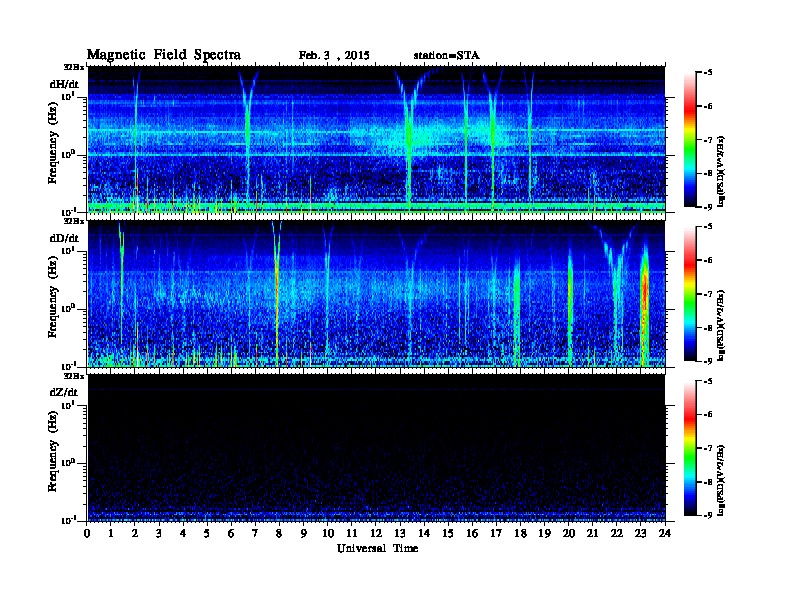Click the "-6" value on dD/dt colorbar
Image resolution: width=792 pixels, height=612 pixels.
(x=707, y=261)
